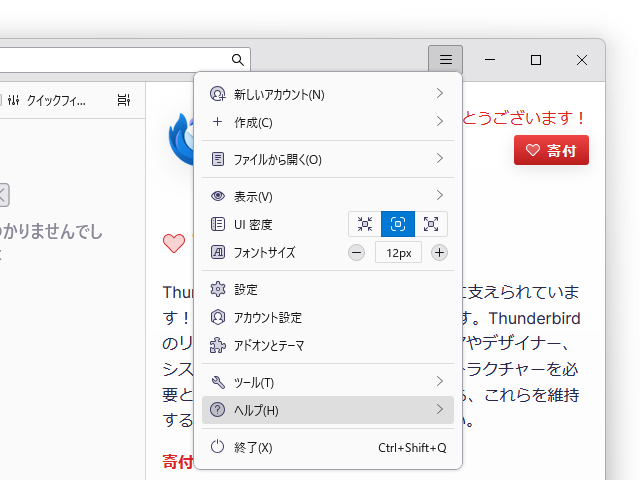
Task: Expand ファイルから開く submenu arrow
Action: pyautogui.click(x=440, y=158)
